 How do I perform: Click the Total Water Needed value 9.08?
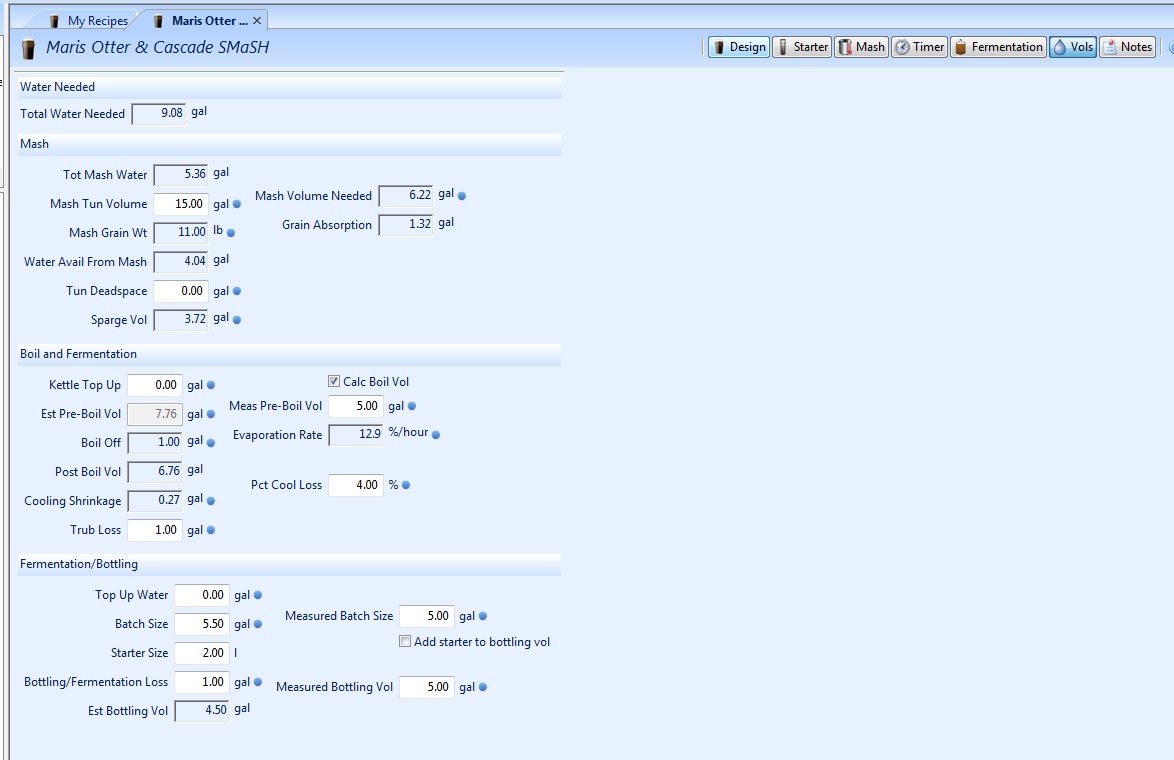click(159, 114)
